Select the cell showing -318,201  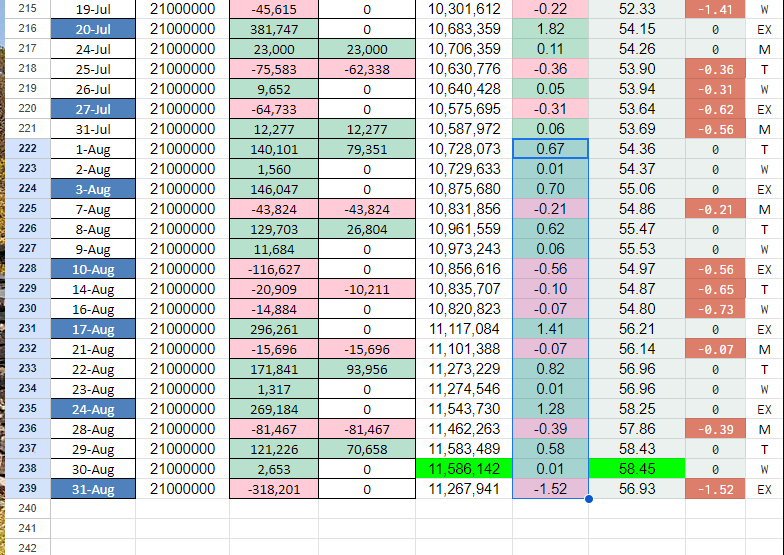click(x=274, y=489)
